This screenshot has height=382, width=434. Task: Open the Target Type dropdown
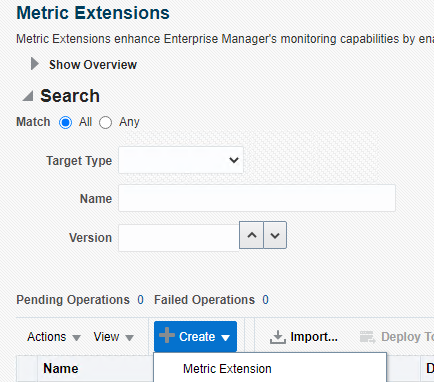pyautogui.click(x=181, y=160)
